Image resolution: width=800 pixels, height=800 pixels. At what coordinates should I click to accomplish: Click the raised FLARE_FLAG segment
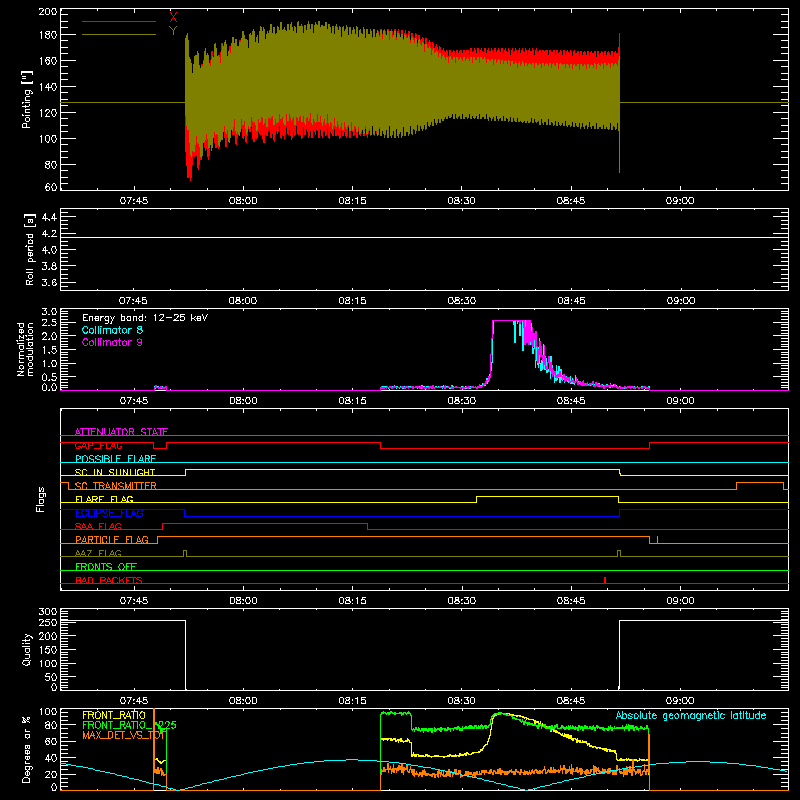[x=547, y=496]
